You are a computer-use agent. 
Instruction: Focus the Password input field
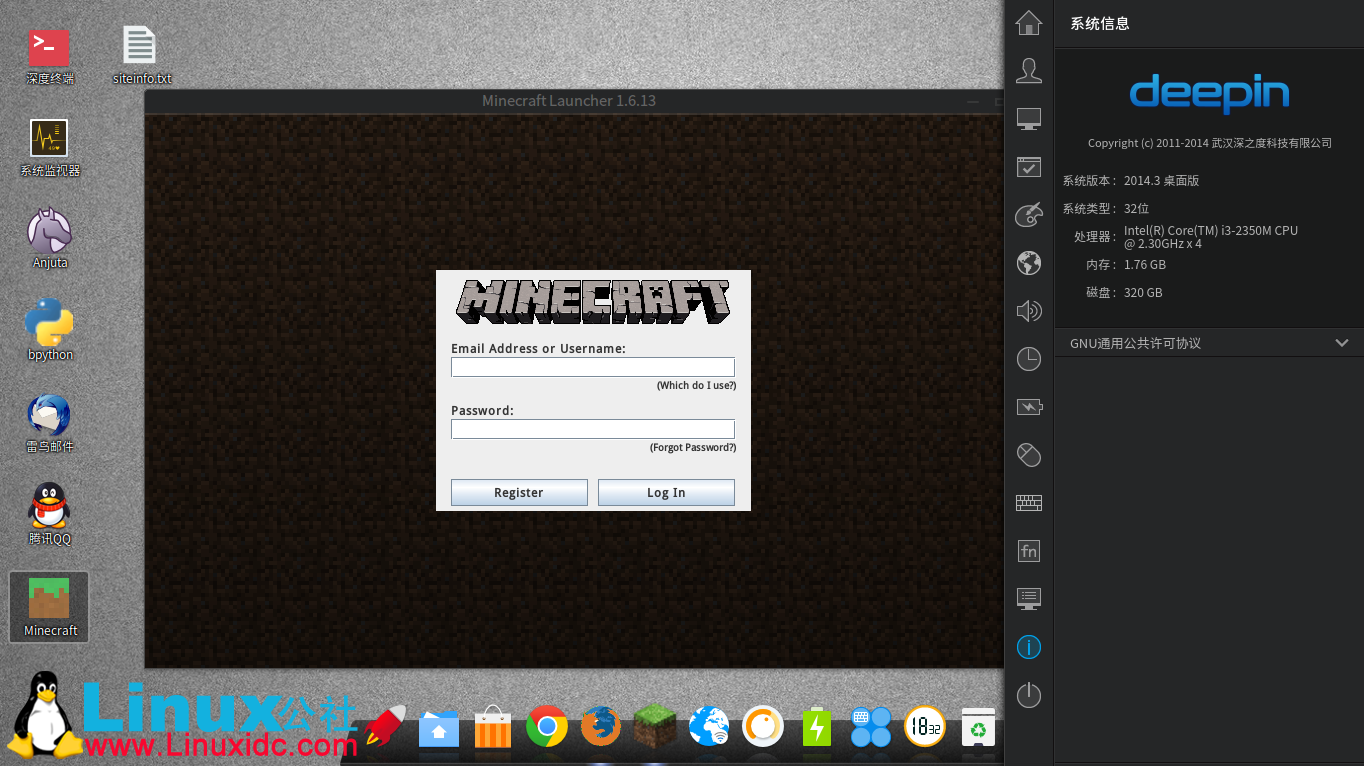pyautogui.click(x=593, y=429)
